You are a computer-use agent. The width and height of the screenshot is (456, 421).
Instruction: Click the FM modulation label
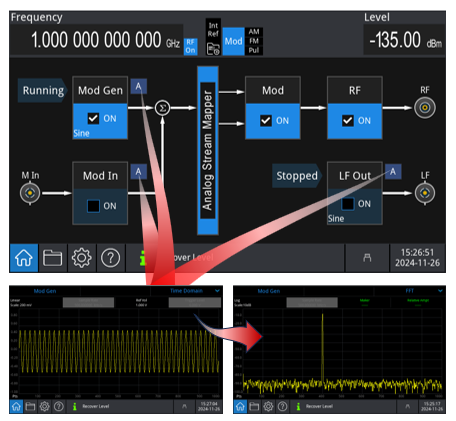254,41
